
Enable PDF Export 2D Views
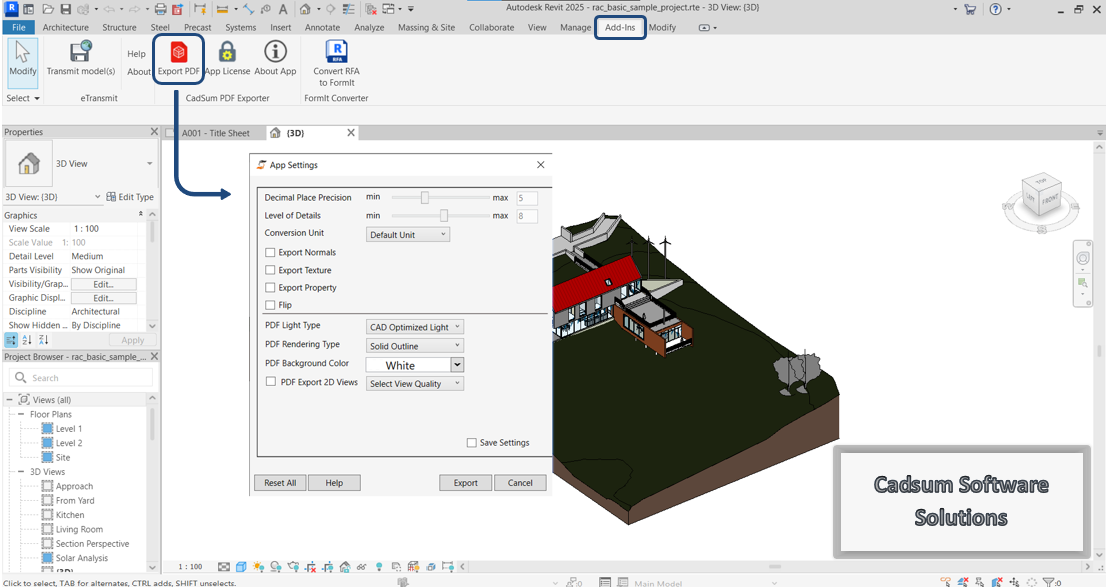pyautogui.click(x=270, y=381)
